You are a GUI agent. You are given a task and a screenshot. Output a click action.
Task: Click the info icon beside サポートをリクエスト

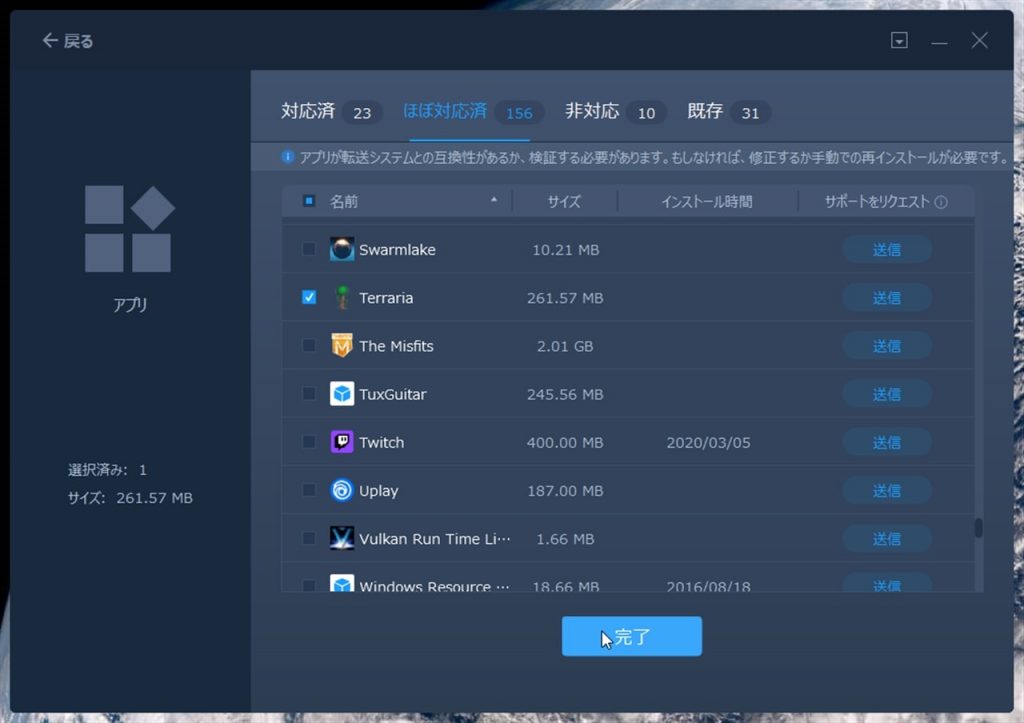point(940,202)
